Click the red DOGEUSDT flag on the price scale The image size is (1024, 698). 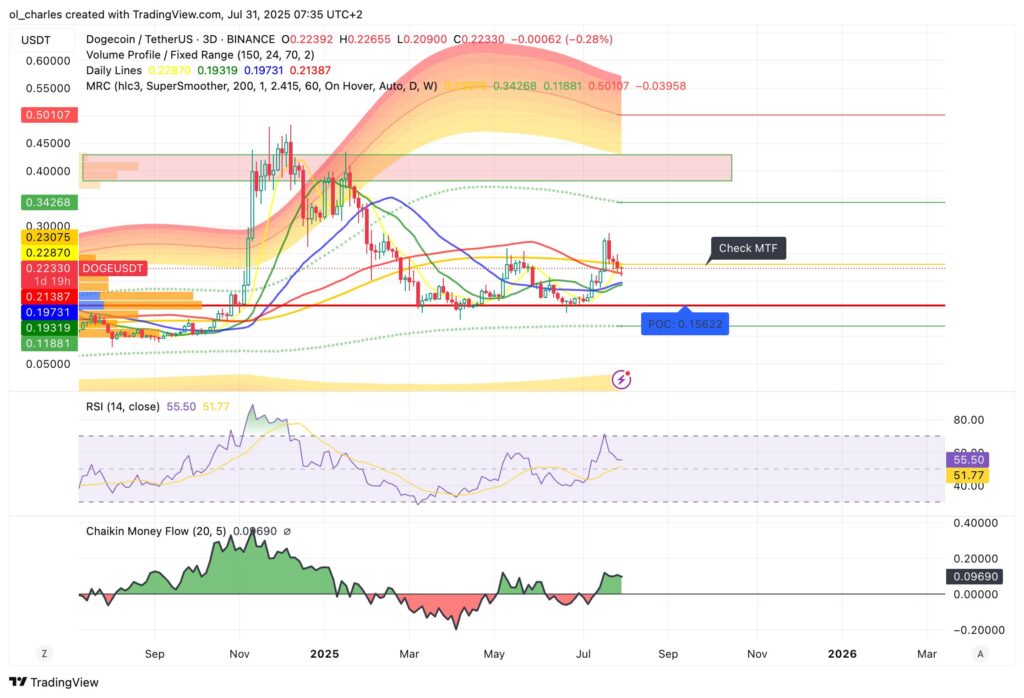(113, 268)
